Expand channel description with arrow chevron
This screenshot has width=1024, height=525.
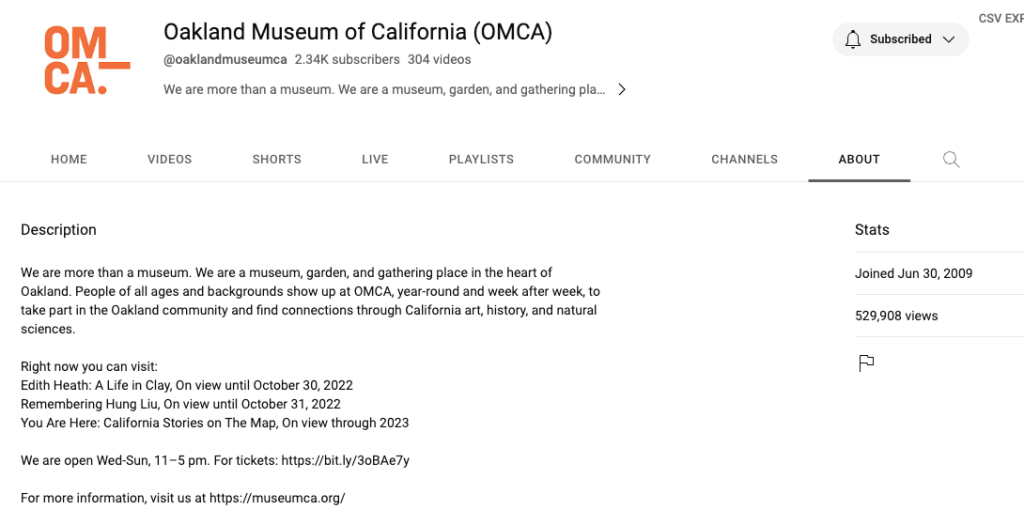[x=622, y=89]
